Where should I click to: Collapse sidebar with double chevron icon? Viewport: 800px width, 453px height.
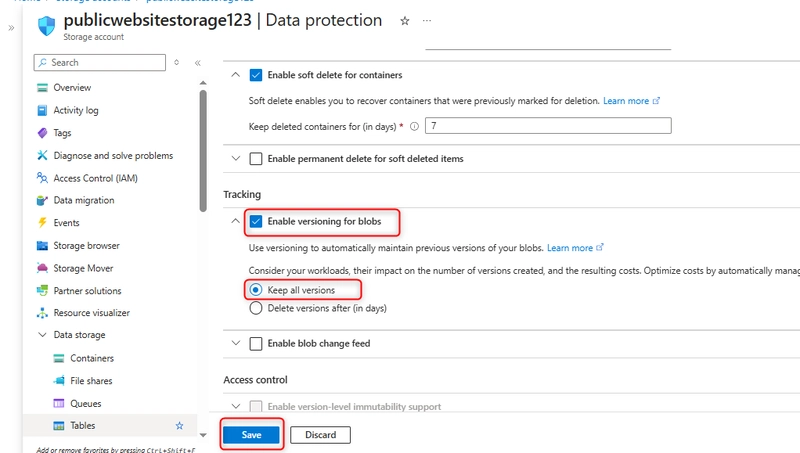pos(197,63)
